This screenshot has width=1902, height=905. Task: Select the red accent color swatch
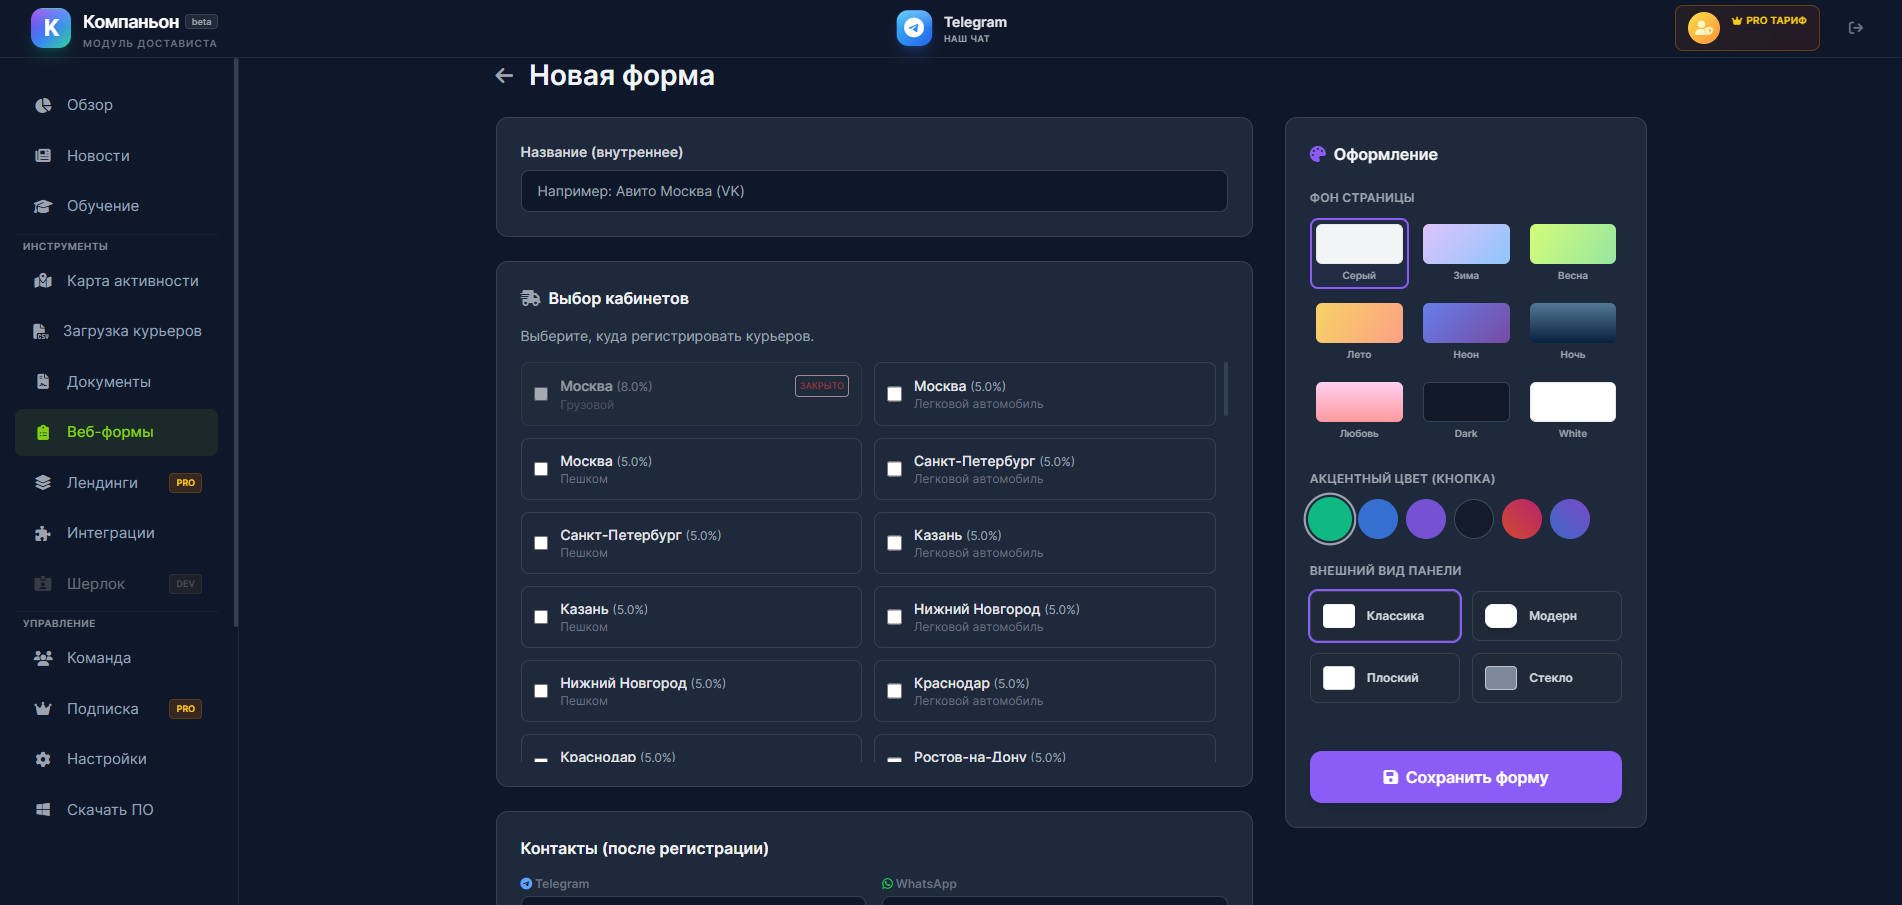pyautogui.click(x=1521, y=519)
